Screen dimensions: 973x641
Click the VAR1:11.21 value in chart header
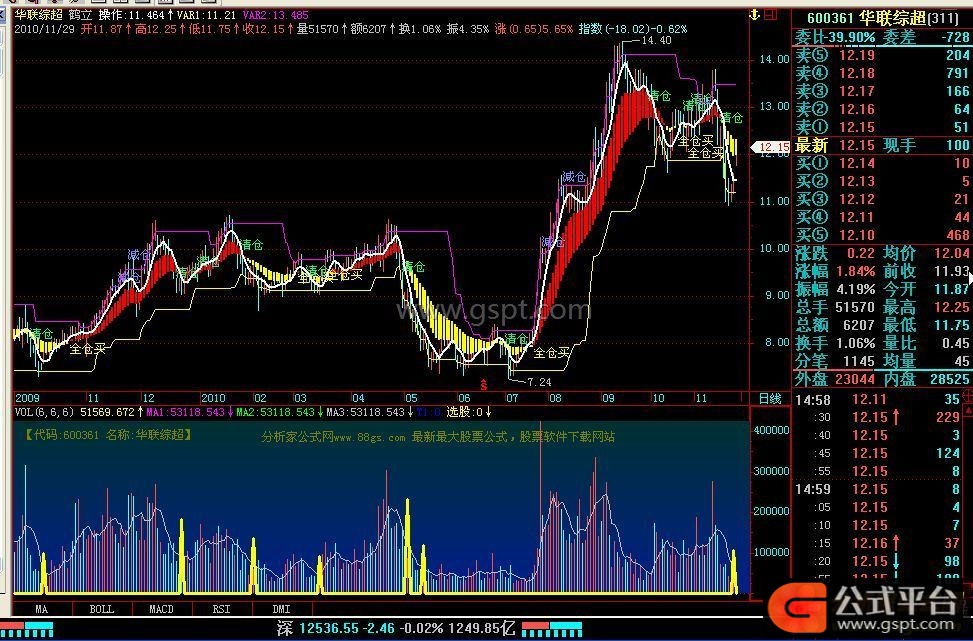[x=207, y=15]
